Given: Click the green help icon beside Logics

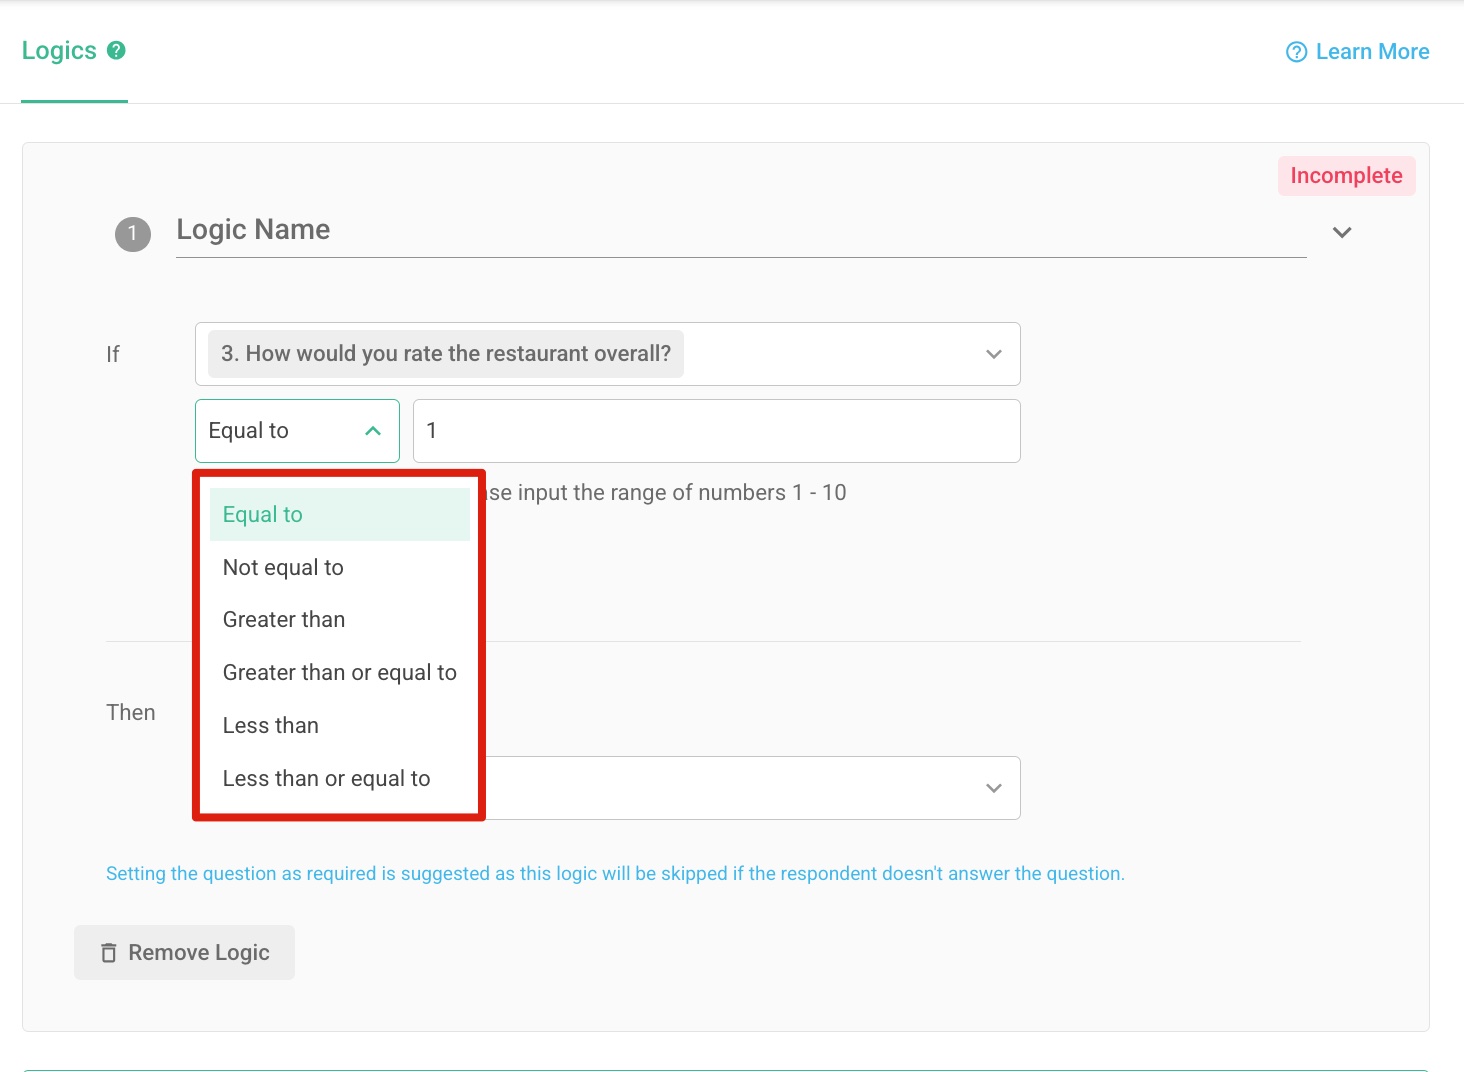Looking at the screenshot, I should pyautogui.click(x=117, y=50).
